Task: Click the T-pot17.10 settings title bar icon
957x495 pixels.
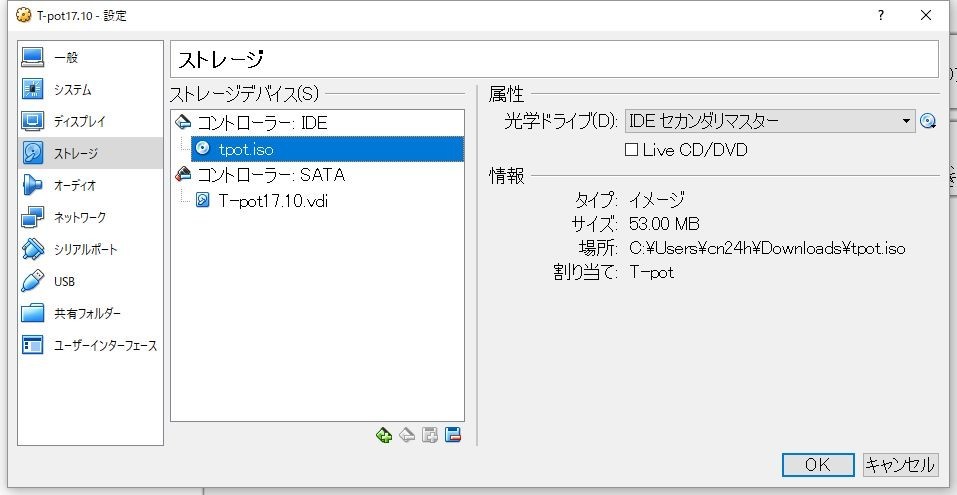Action: [23, 16]
